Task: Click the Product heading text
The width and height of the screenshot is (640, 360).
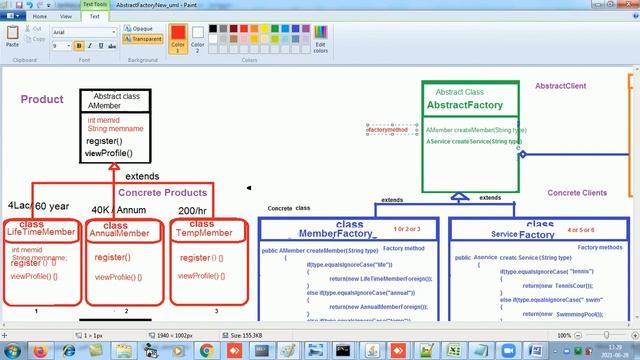Action: coord(42,99)
